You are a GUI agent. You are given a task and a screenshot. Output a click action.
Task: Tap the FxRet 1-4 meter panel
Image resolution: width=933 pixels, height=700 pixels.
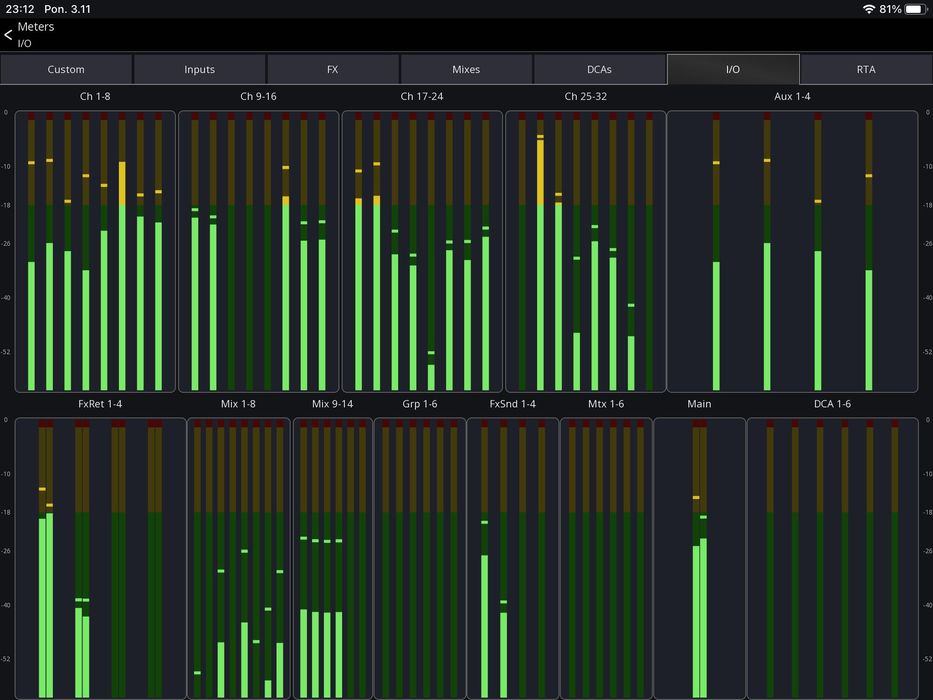point(100,558)
